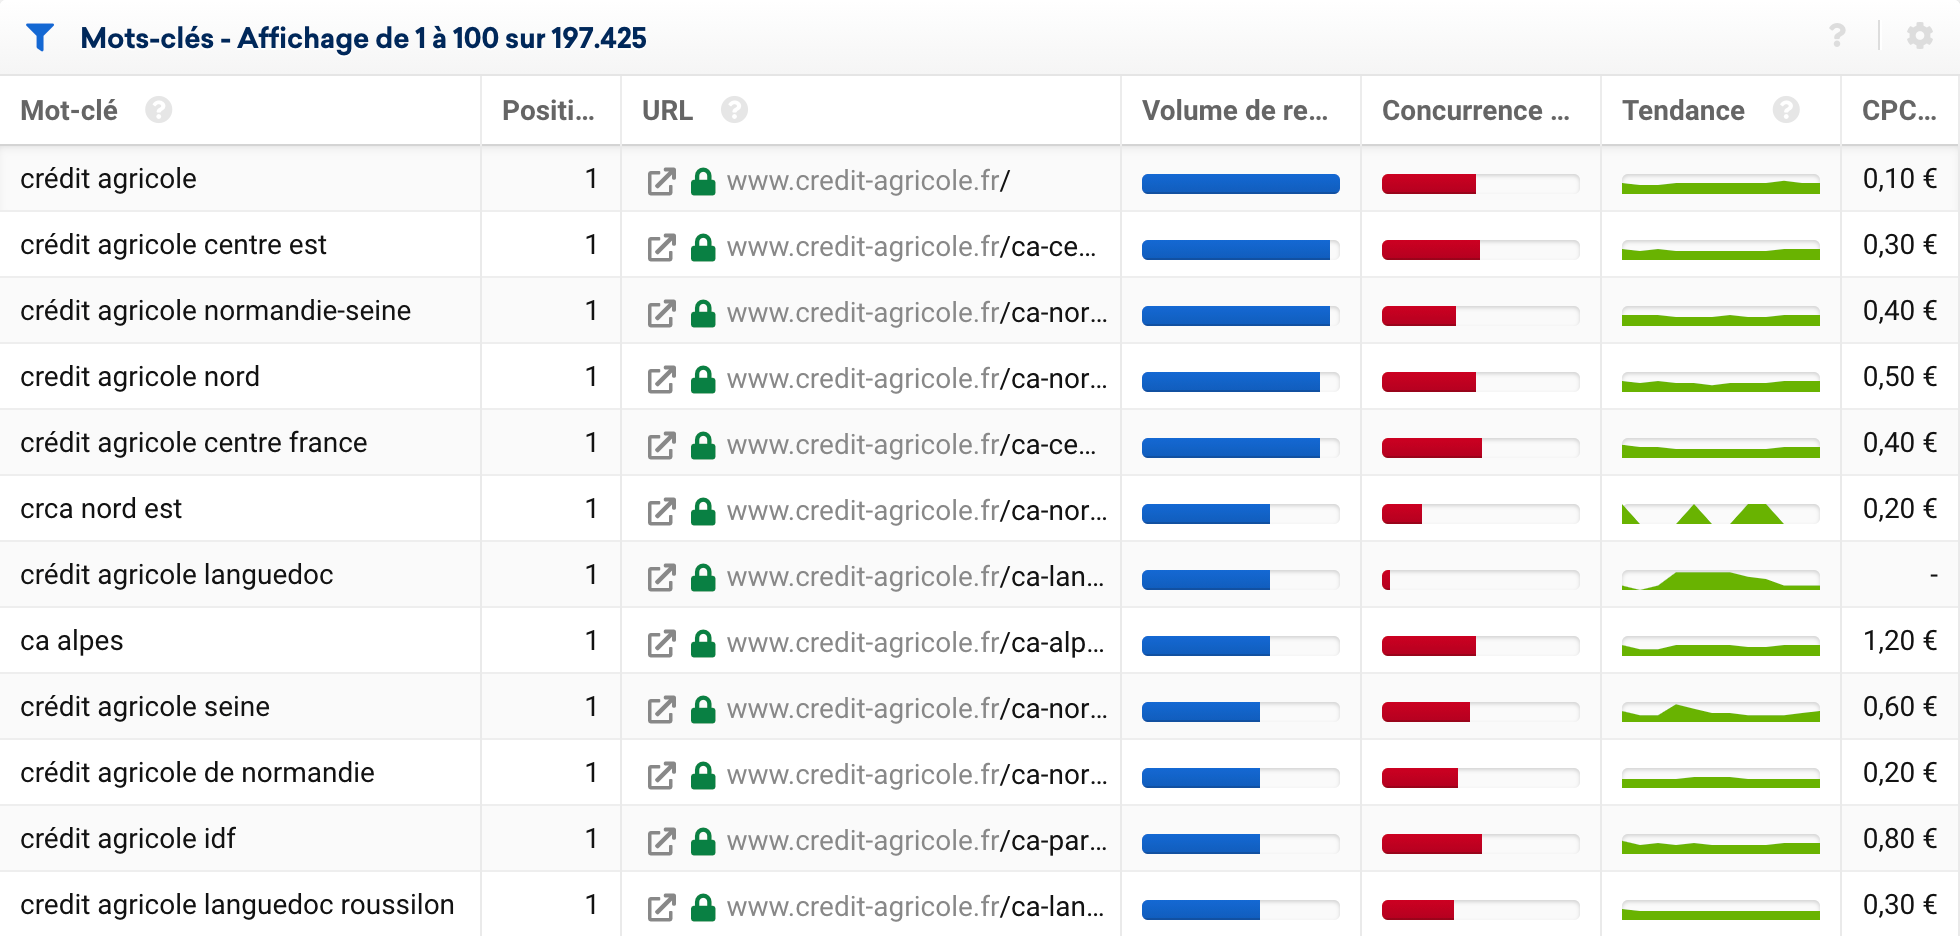Sort by Position column header
This screenshot has width=1960, height=936.
coord(548,110)
